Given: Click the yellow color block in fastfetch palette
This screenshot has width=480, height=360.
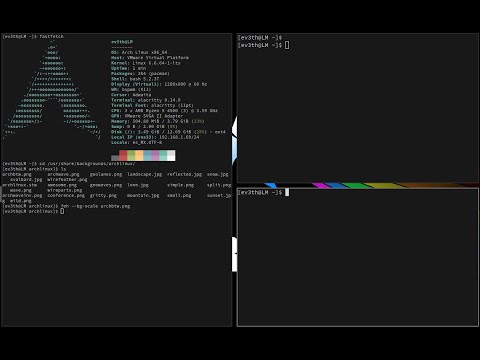Looking at the screenshot, I should [139, 155].
